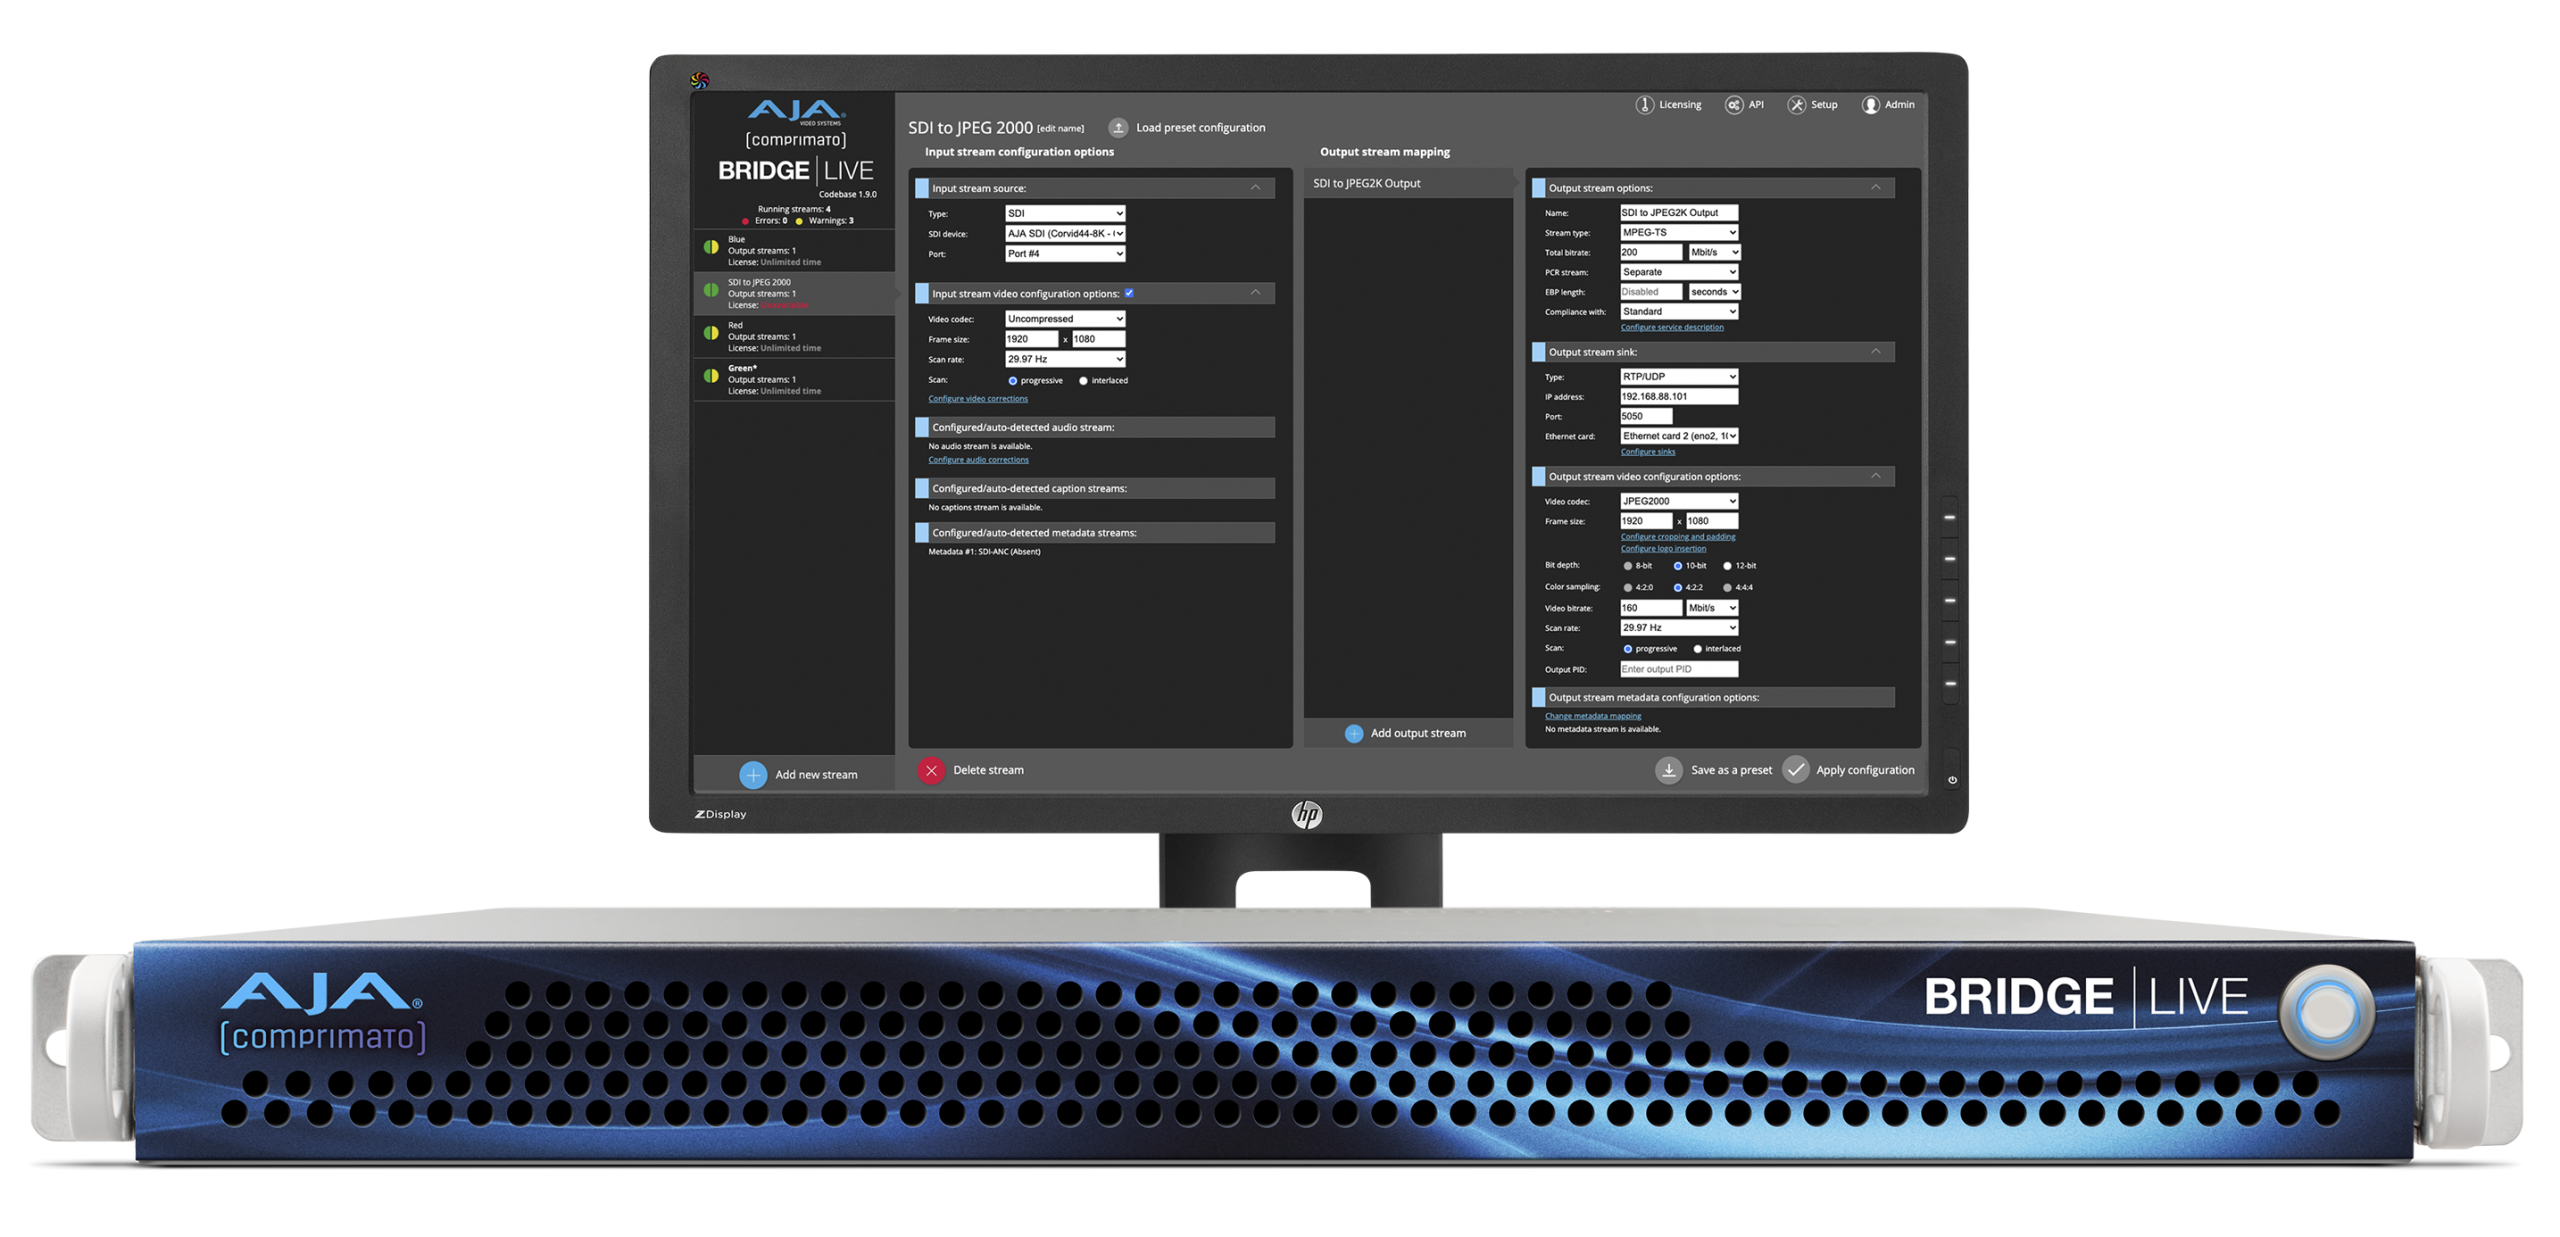Image resolution: width=2560 pixels, height=1237 pixels.
Task: Click the AJA logo in the sidebar
Action: (x=796, y=110)
